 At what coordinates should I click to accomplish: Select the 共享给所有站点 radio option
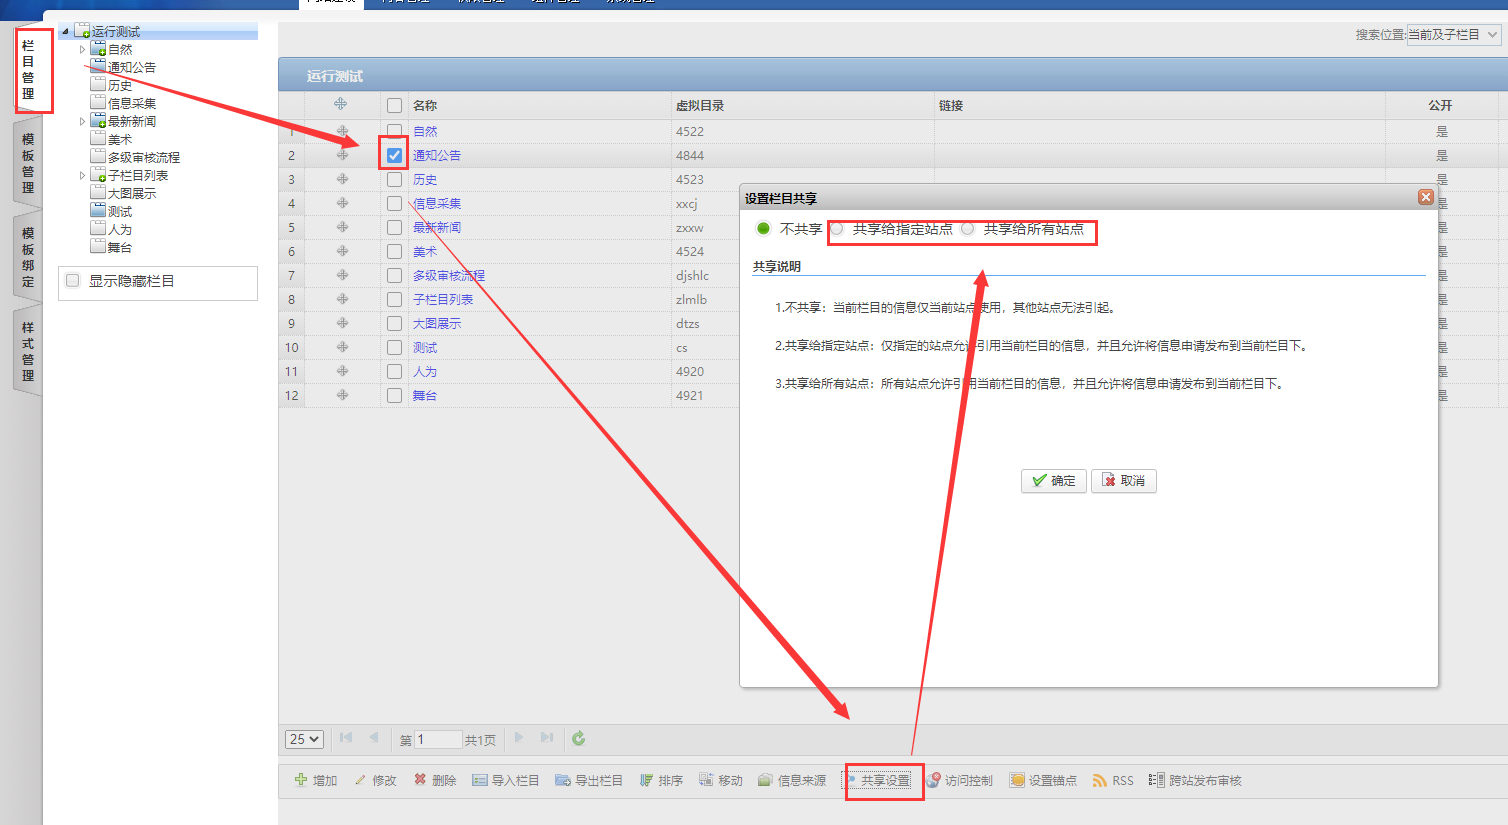tap(967, 229)
